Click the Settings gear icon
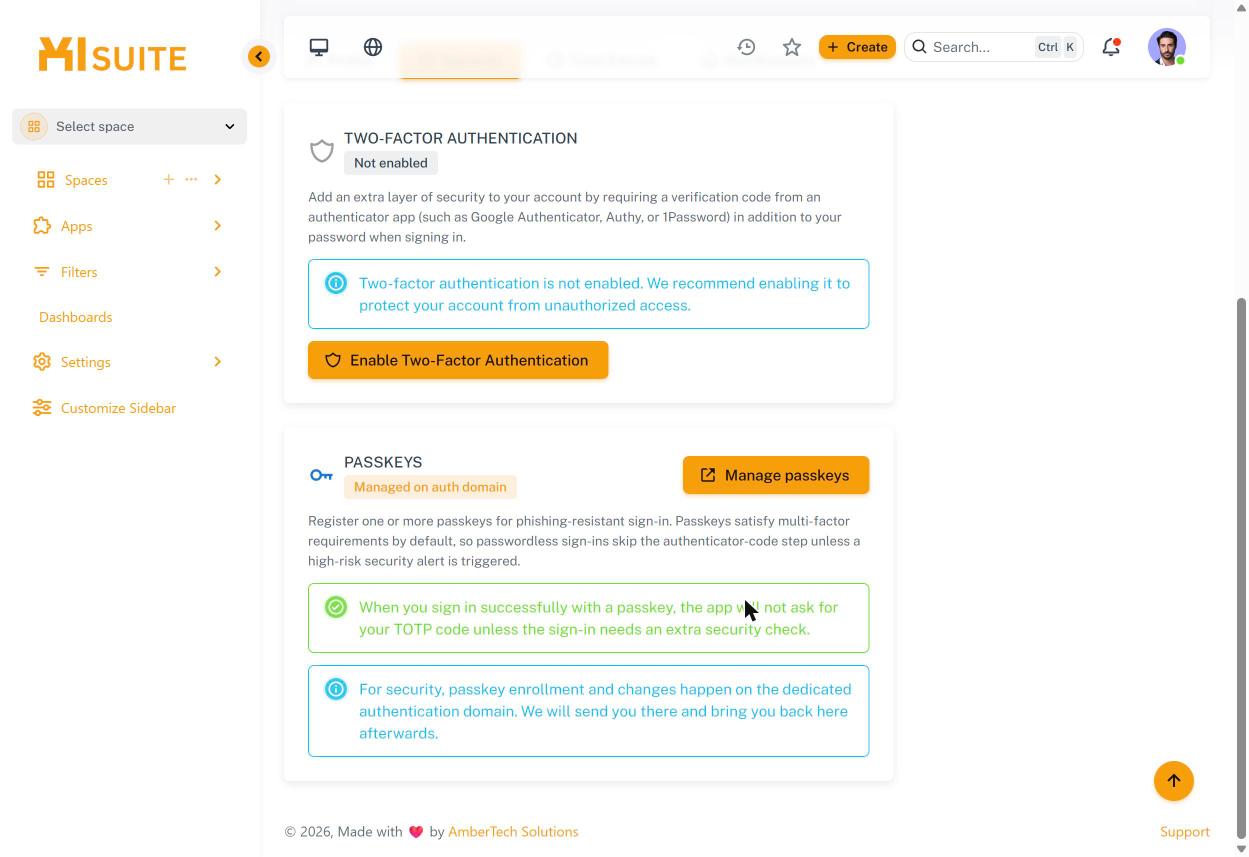The height and width of the screenshot is (857, 1249). click(x=42, y=362)
